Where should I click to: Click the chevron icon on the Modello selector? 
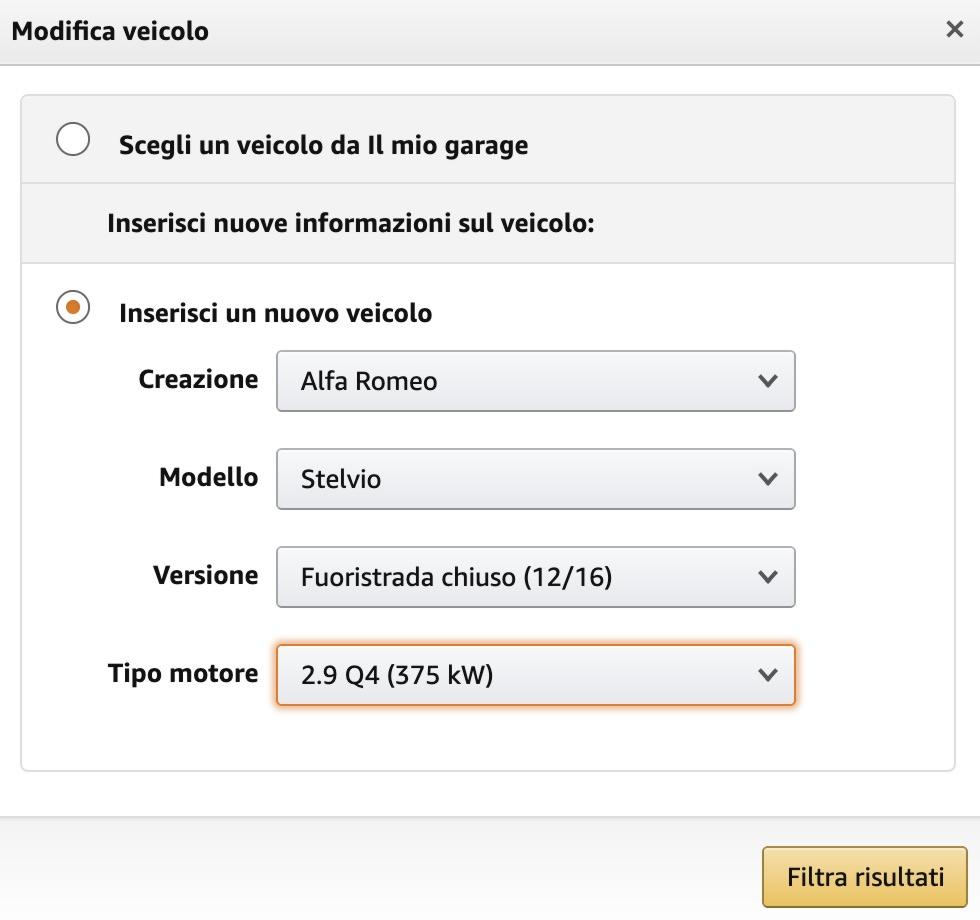[x=767, y=479]
